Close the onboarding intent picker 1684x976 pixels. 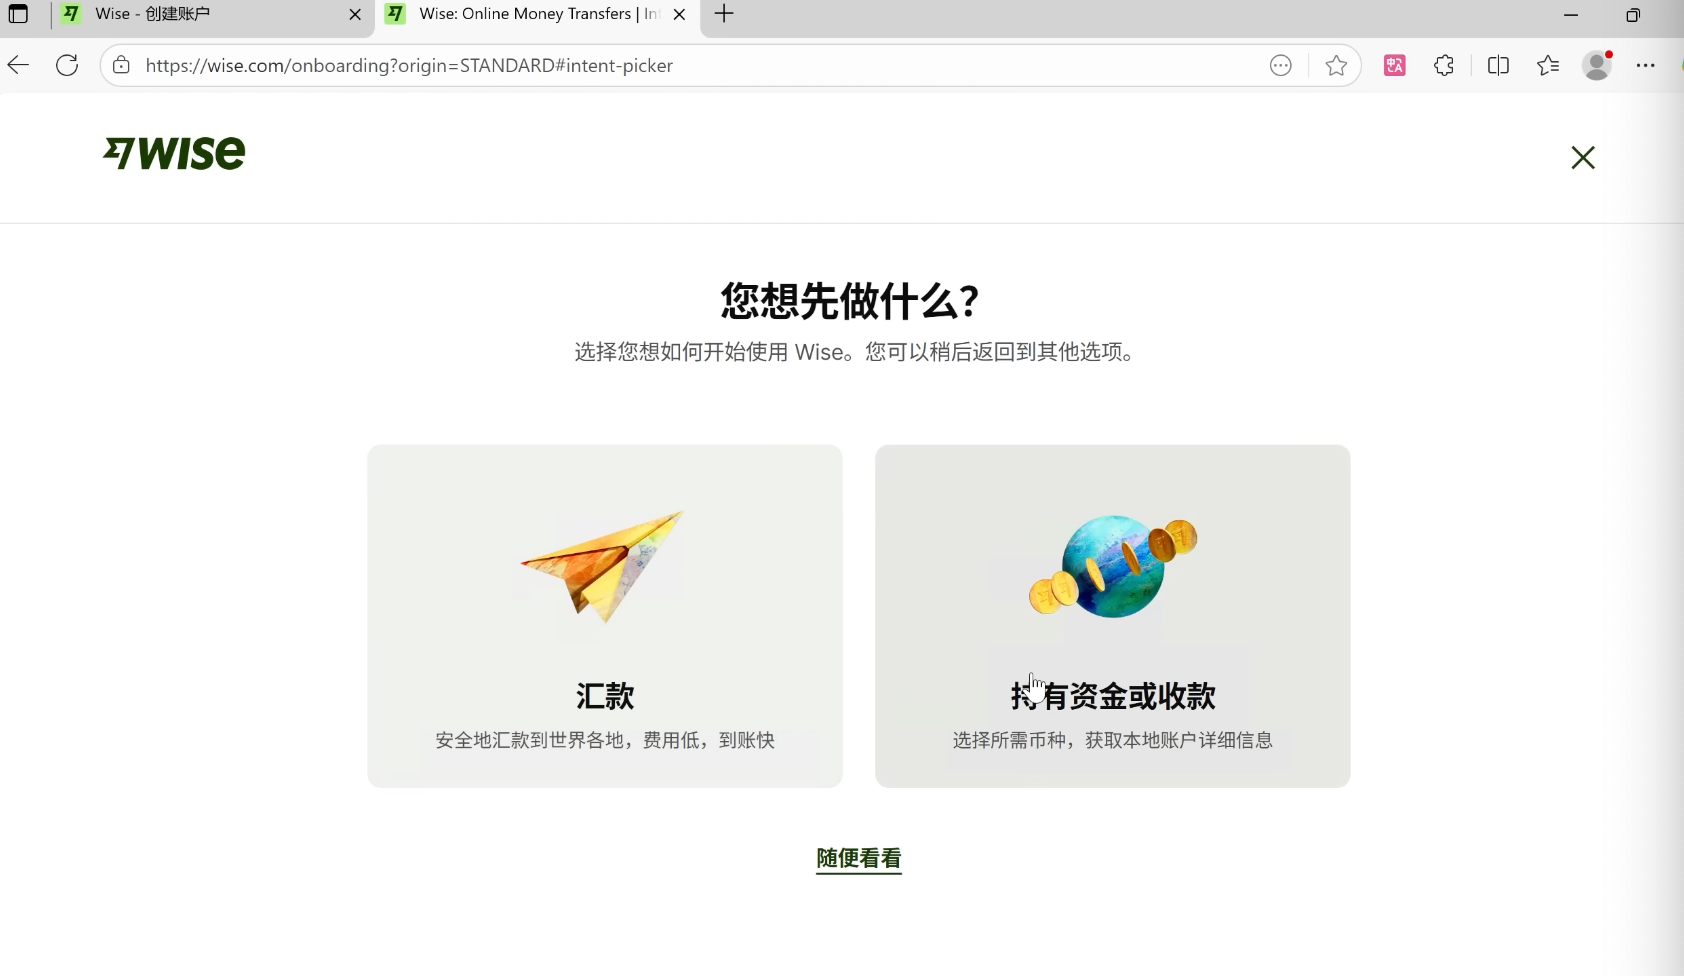point(1582,158)
